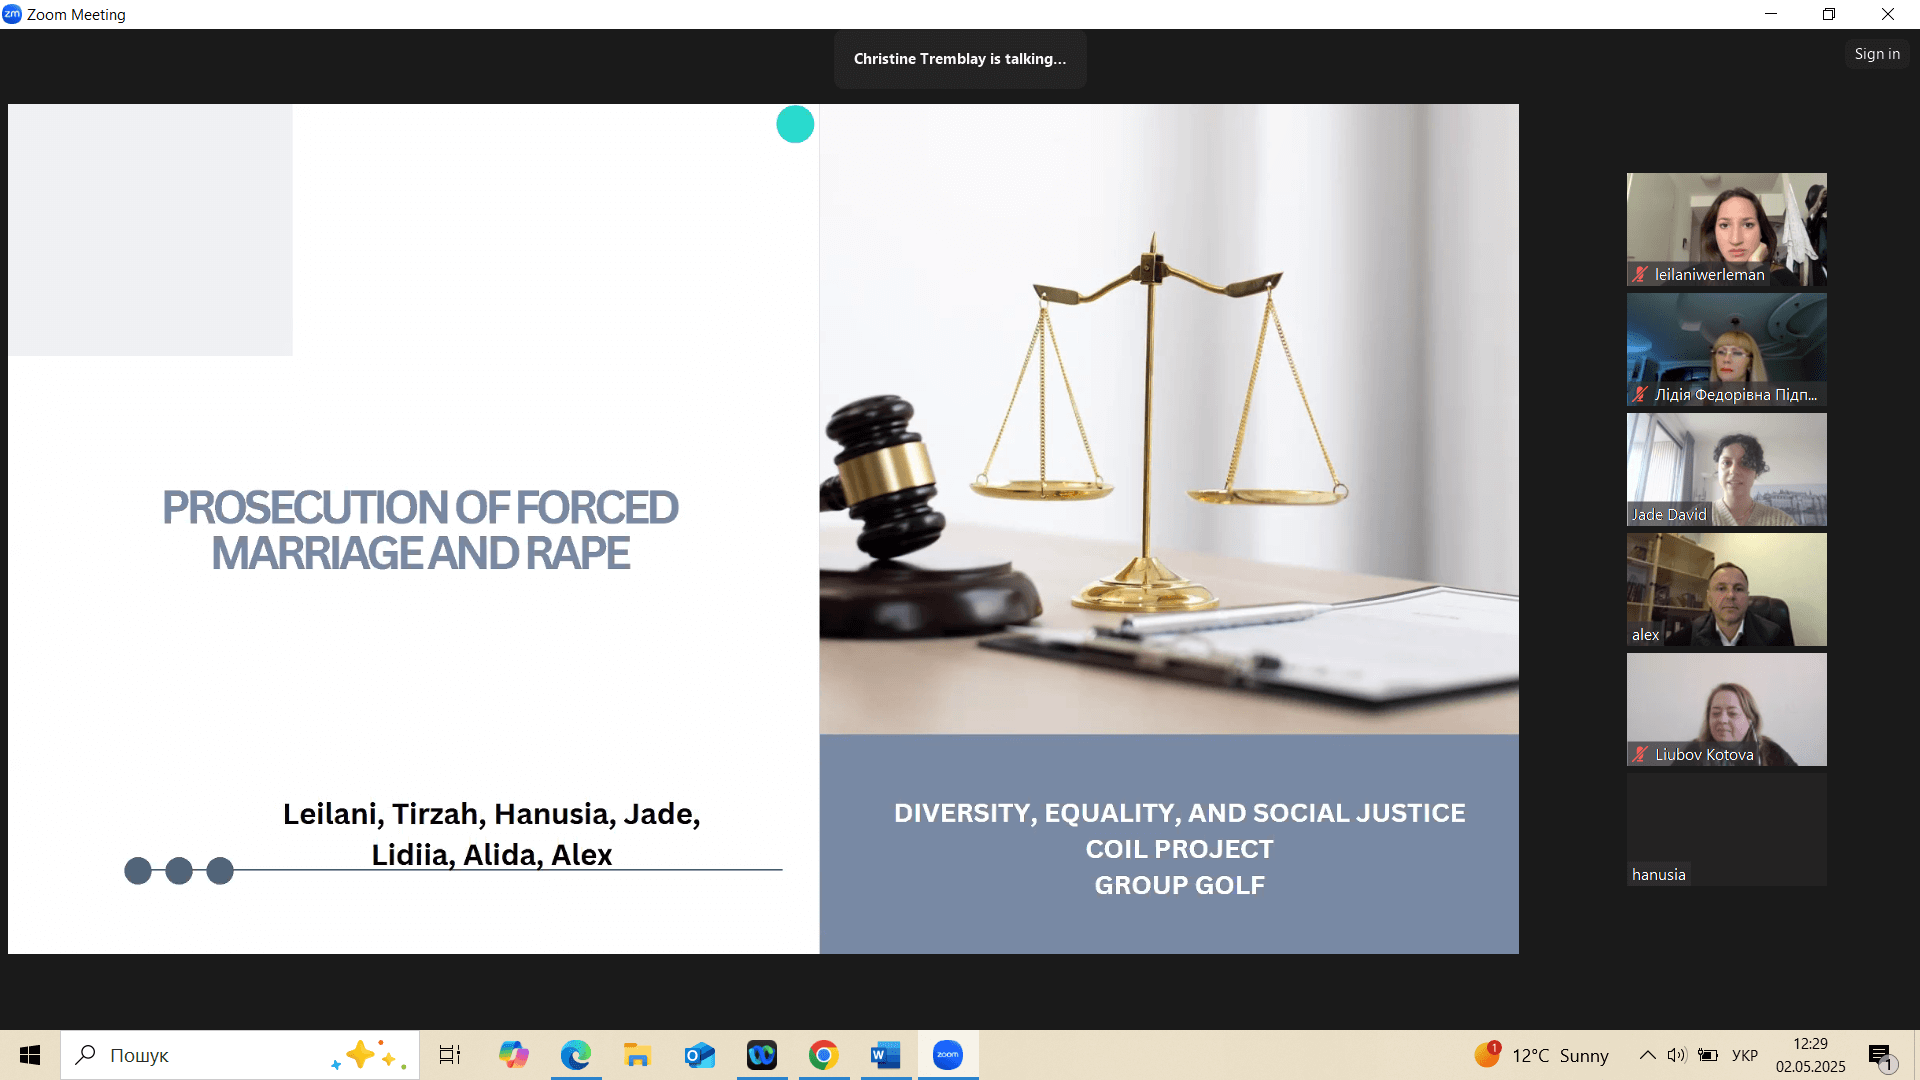Open the Windows Start menu
Image resolution: width=1920 pixels, height=1080 pixels.
30,1055
